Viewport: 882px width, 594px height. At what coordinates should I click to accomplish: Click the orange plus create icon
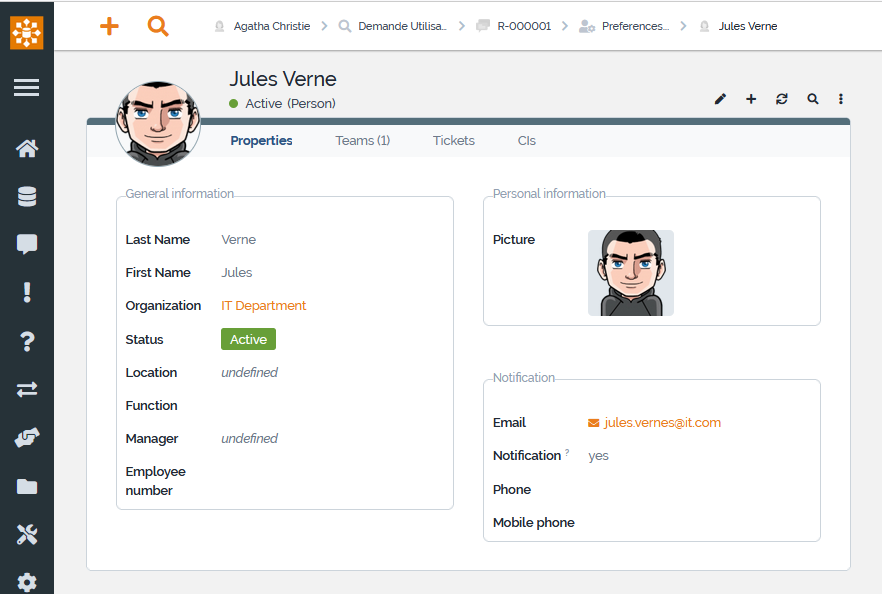109,26
